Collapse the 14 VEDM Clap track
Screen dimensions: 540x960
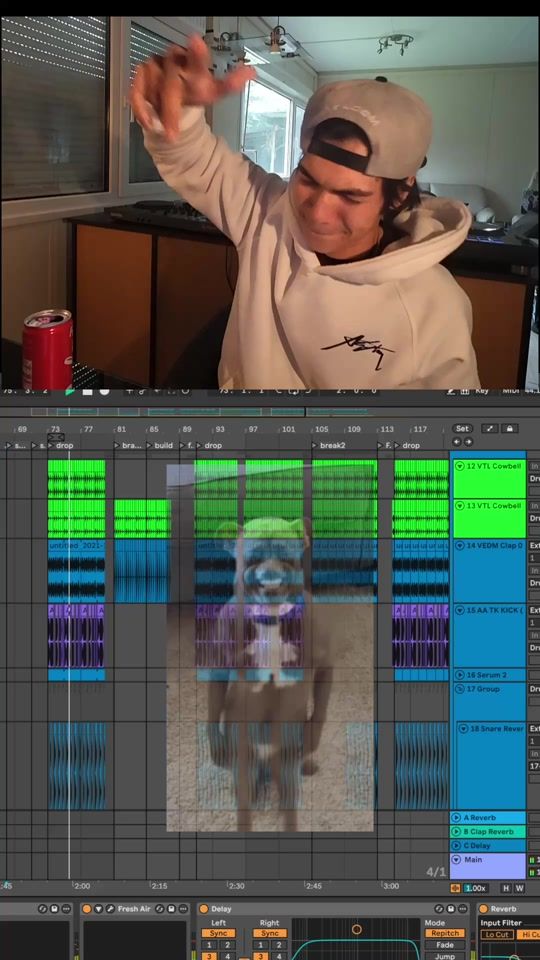[x=460, y=545]
